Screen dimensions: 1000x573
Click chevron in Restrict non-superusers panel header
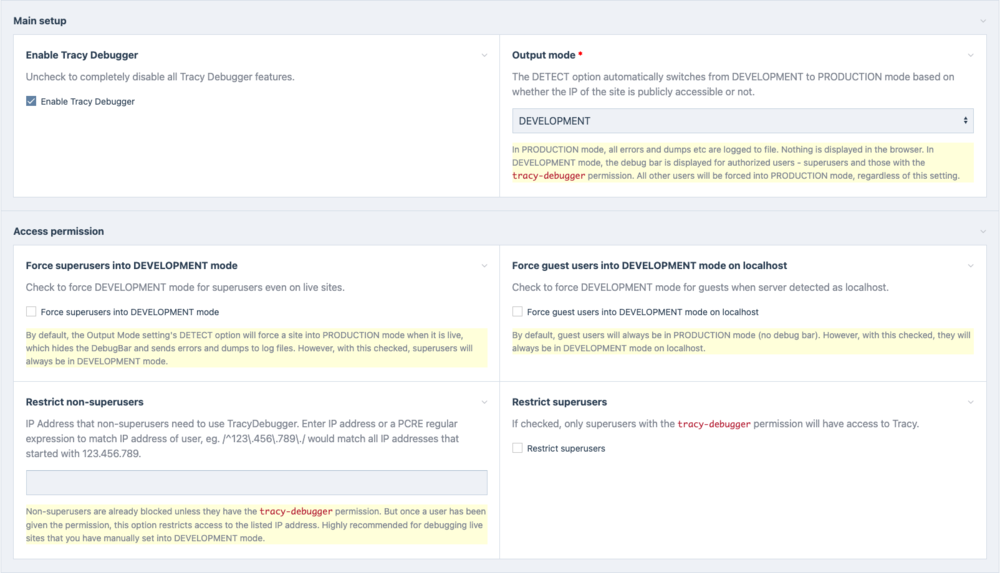(x=484, y=402)
